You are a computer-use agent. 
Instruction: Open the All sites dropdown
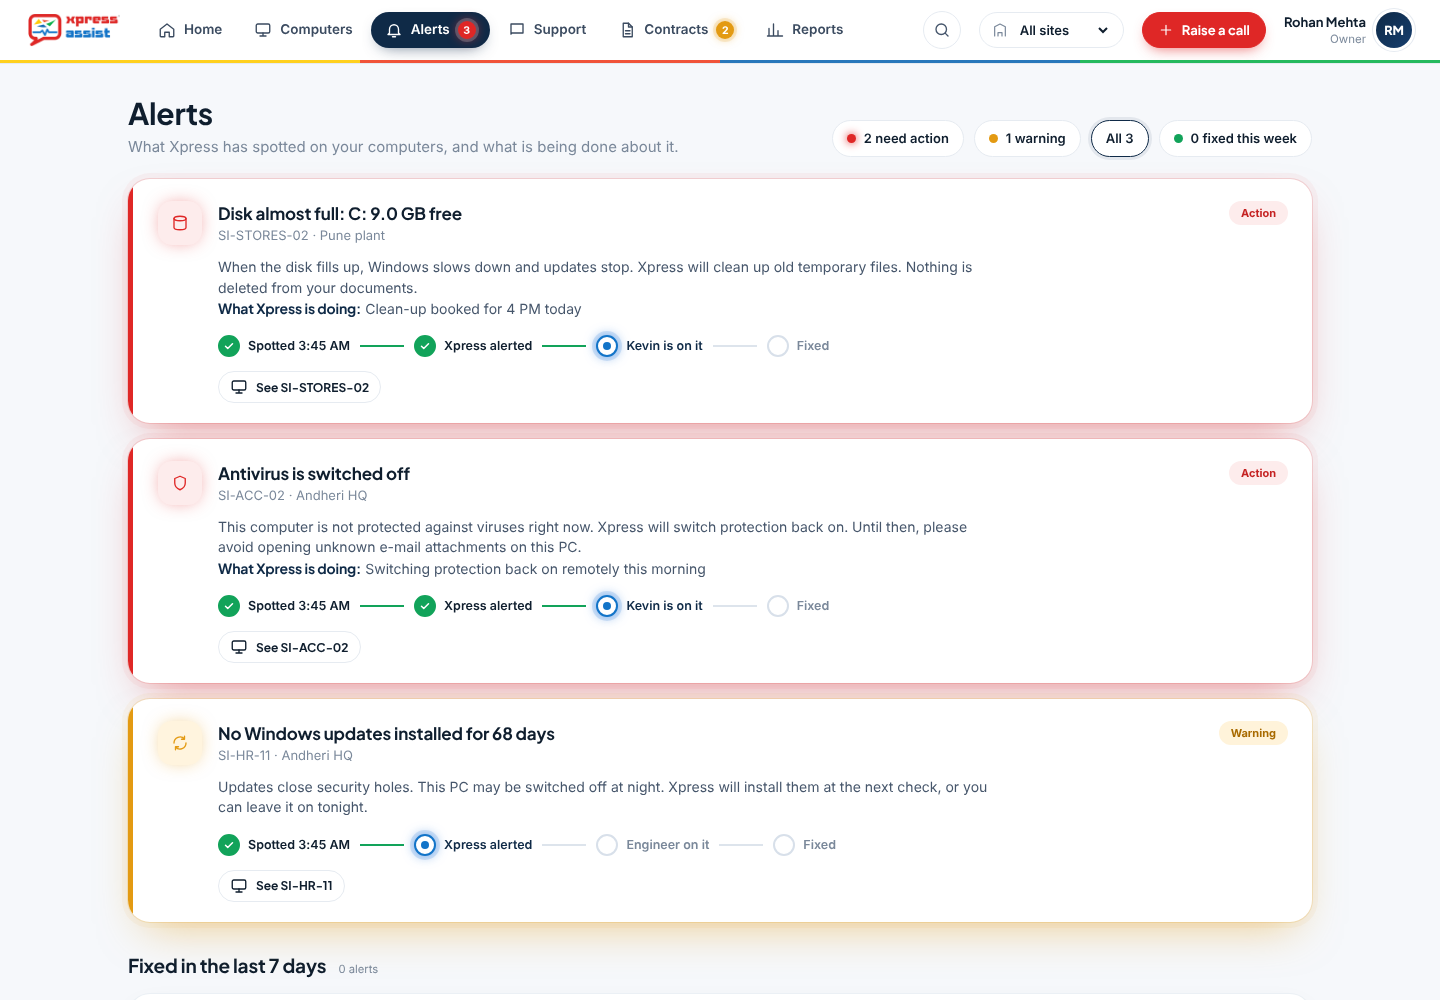pyautogui.click(x=1051, y=30)
